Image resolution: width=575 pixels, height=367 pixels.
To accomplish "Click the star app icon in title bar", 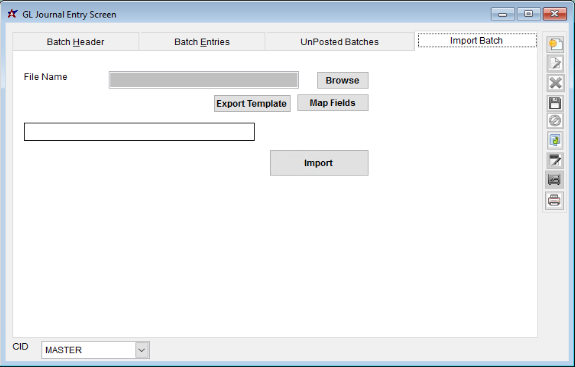I will pyautogui.click(x=12, y=14).
